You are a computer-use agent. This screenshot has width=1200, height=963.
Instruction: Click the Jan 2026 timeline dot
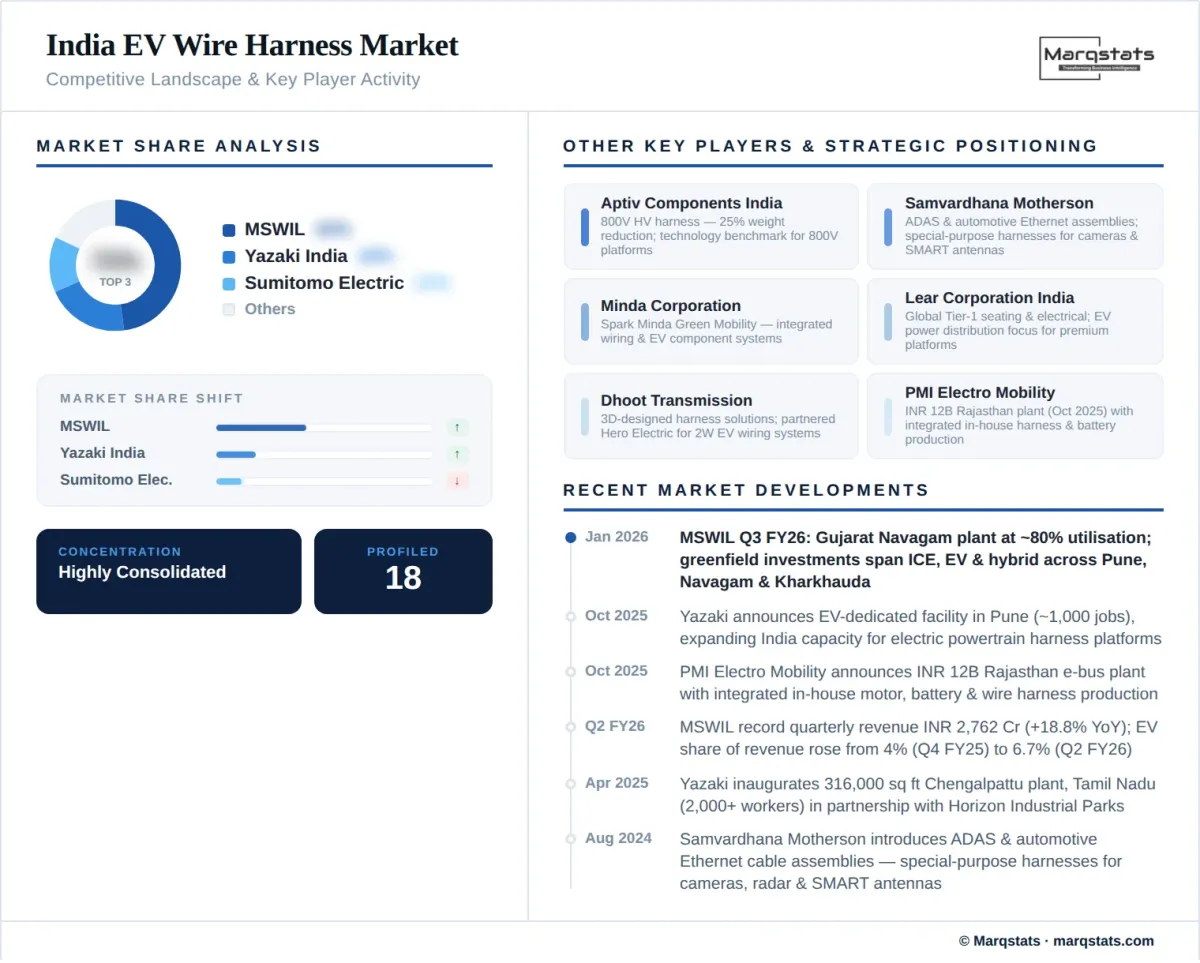click(571, 537)
